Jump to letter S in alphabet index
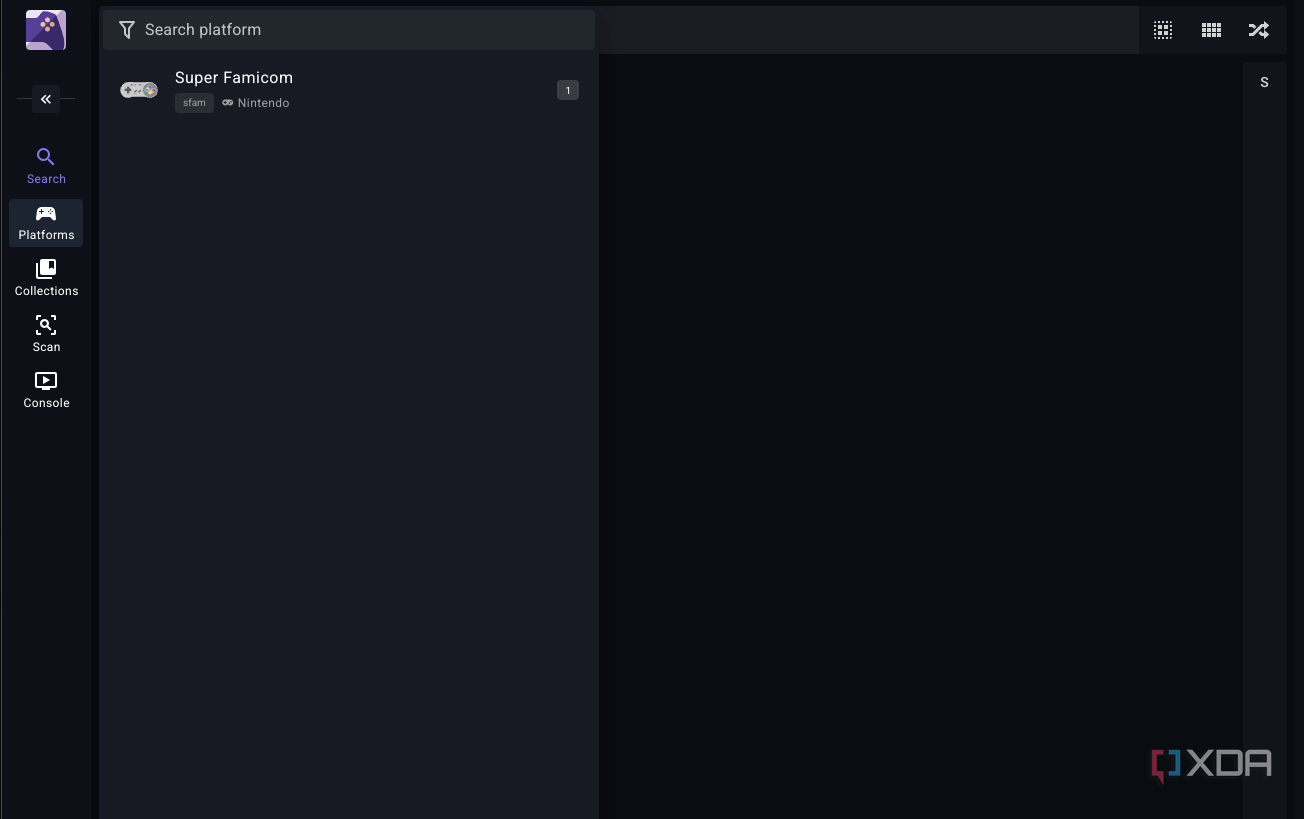The image size is (1304, 819). 1264,83
